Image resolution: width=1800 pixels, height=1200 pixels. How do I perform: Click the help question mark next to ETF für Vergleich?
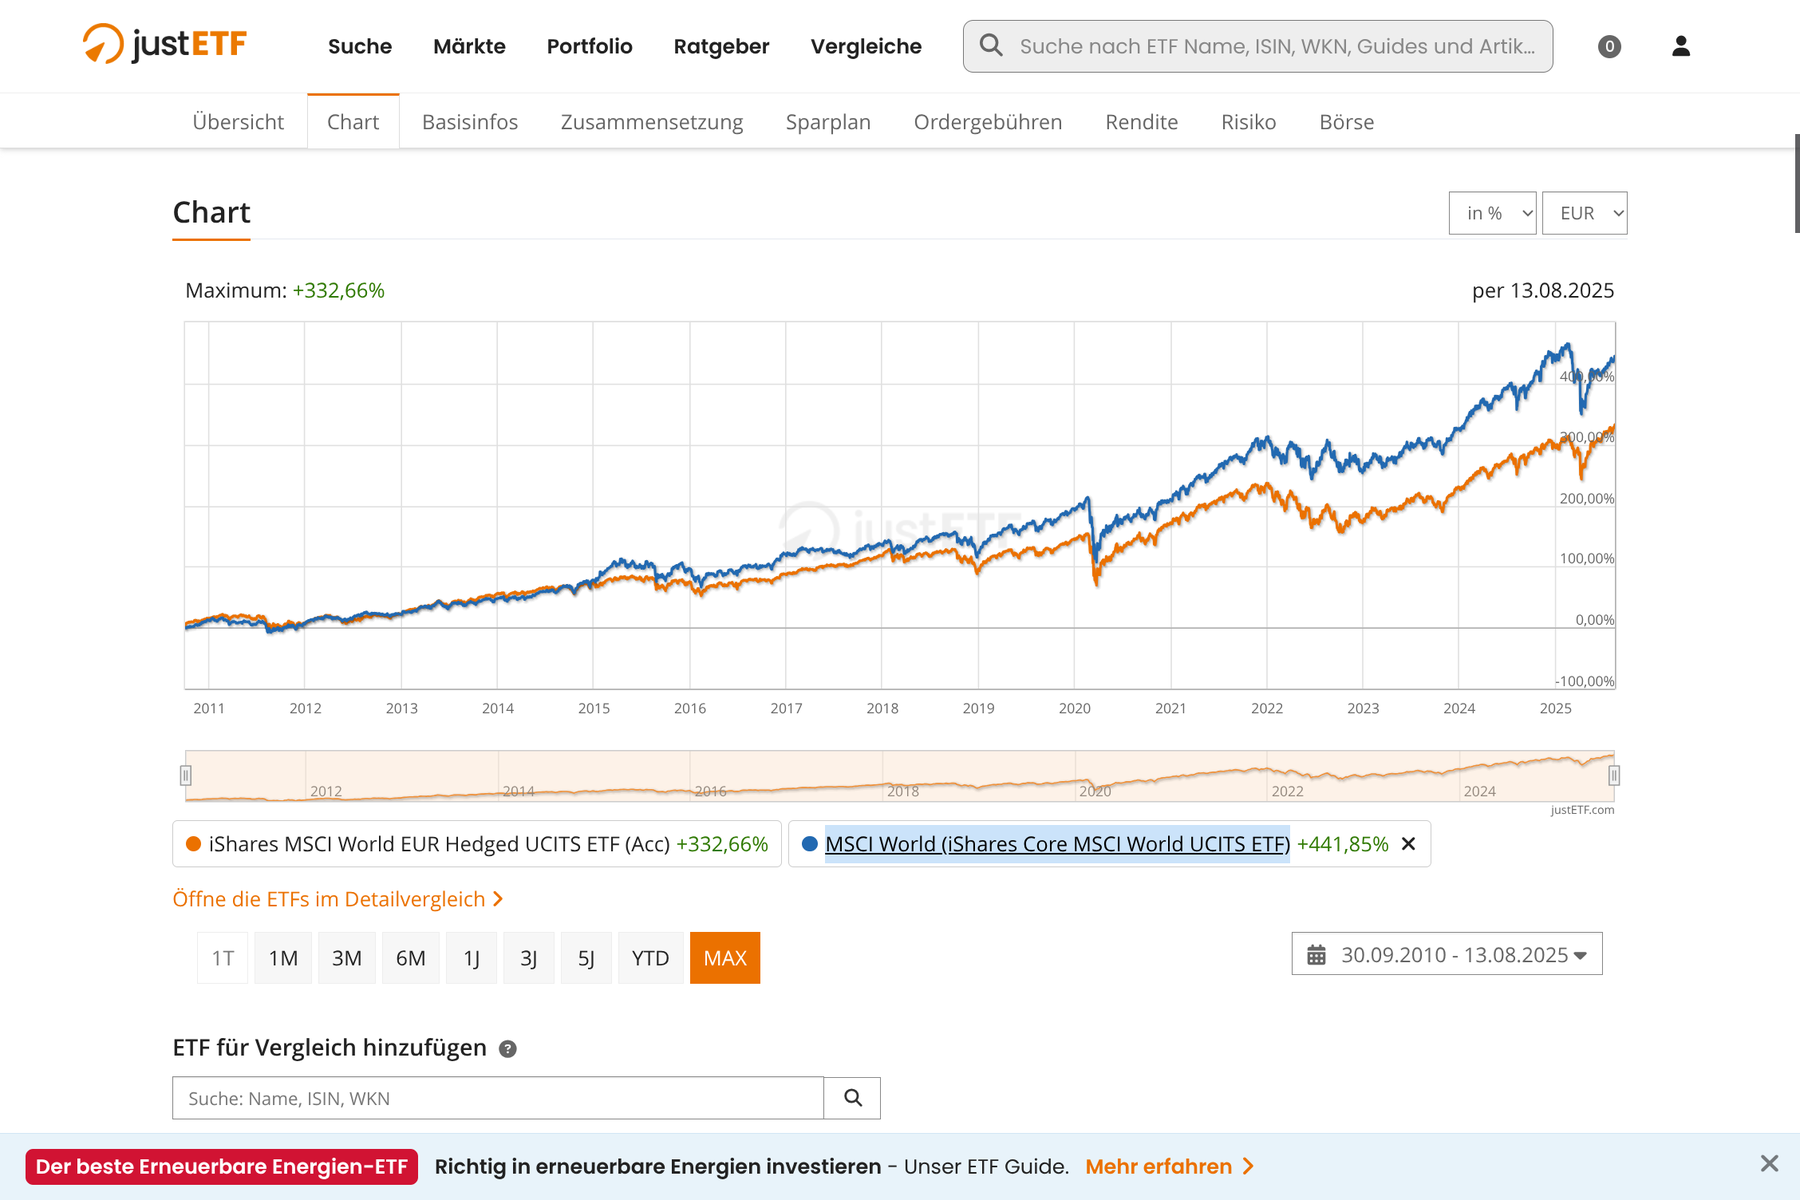(x=508, y=1049)
